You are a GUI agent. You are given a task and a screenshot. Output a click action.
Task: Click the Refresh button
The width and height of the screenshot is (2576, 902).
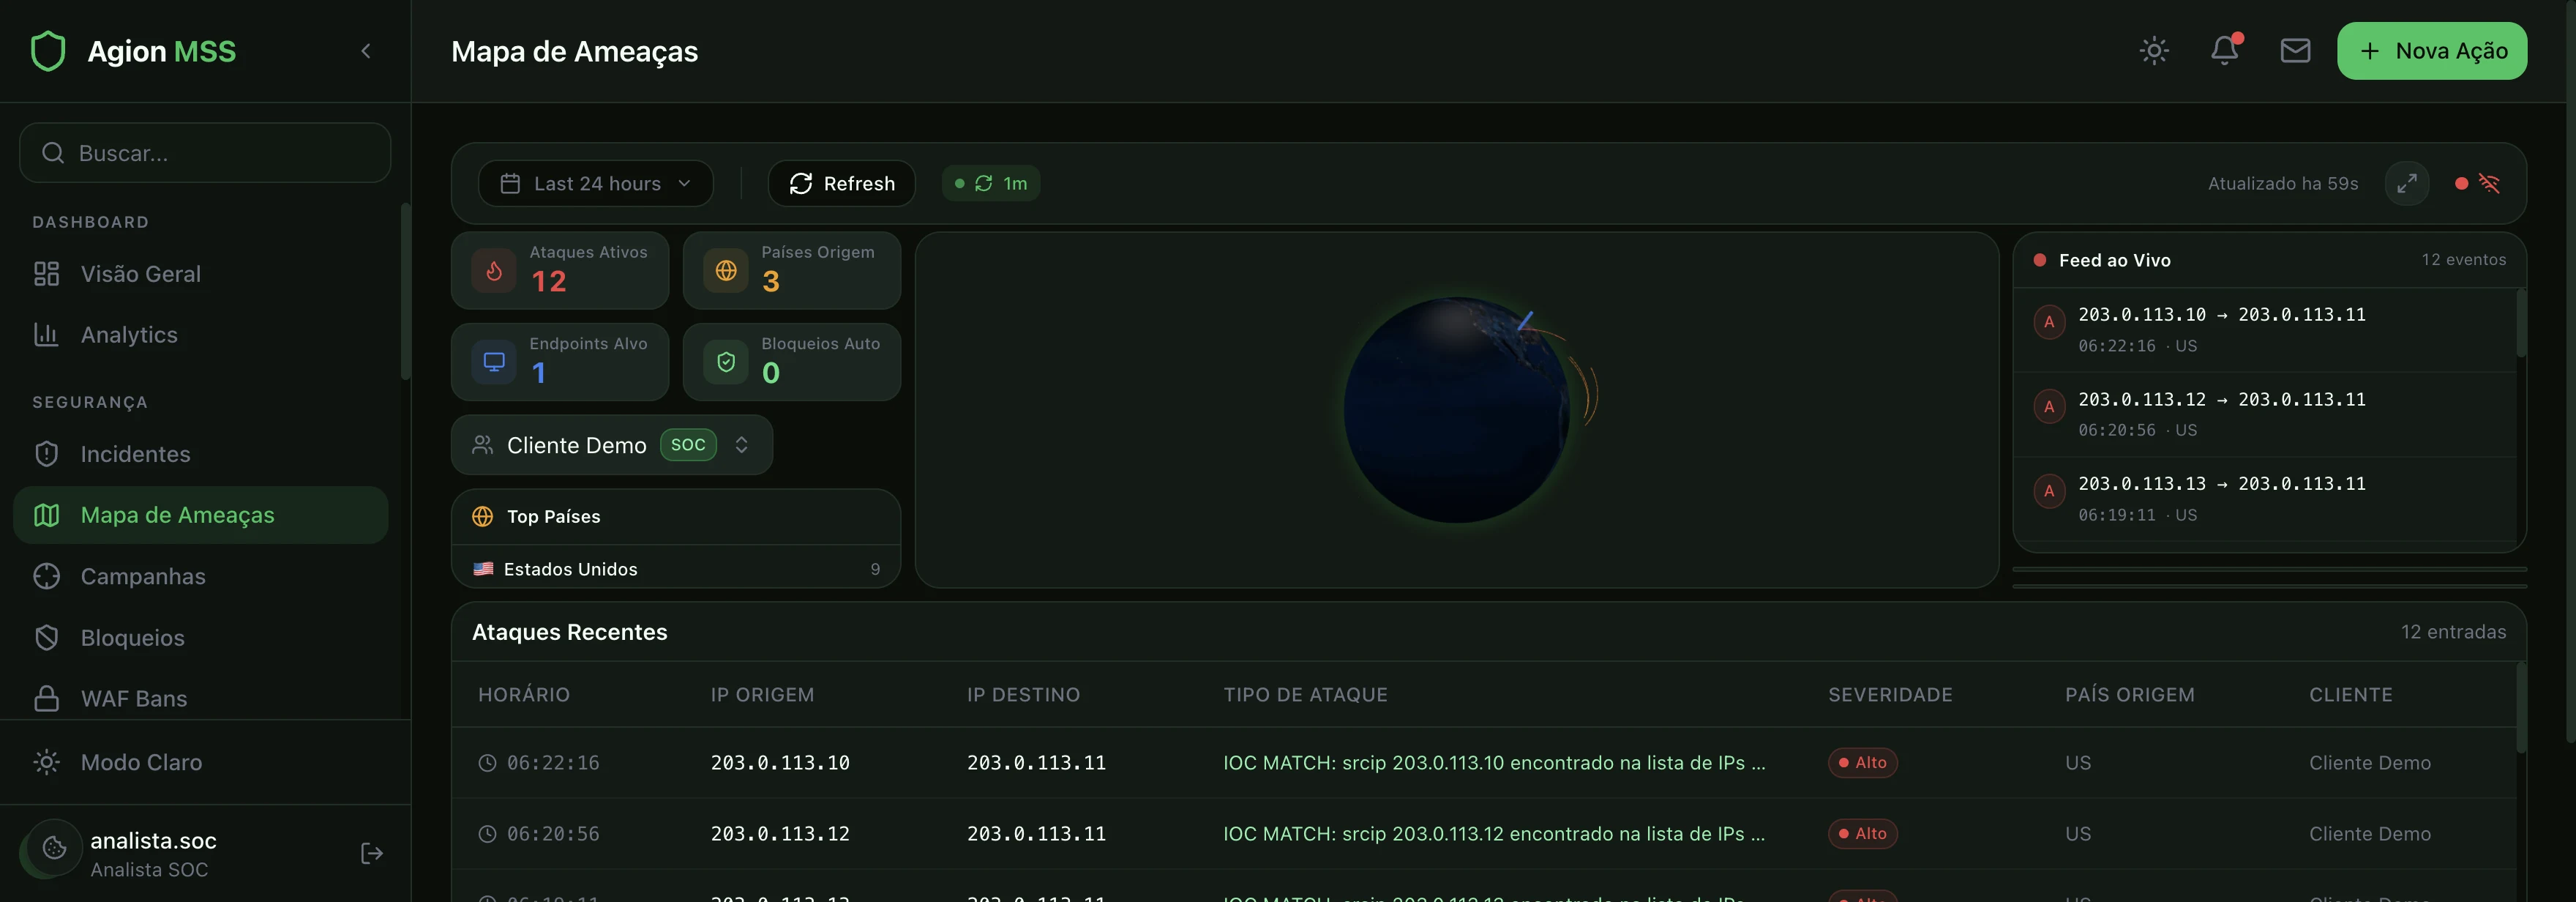842,184
